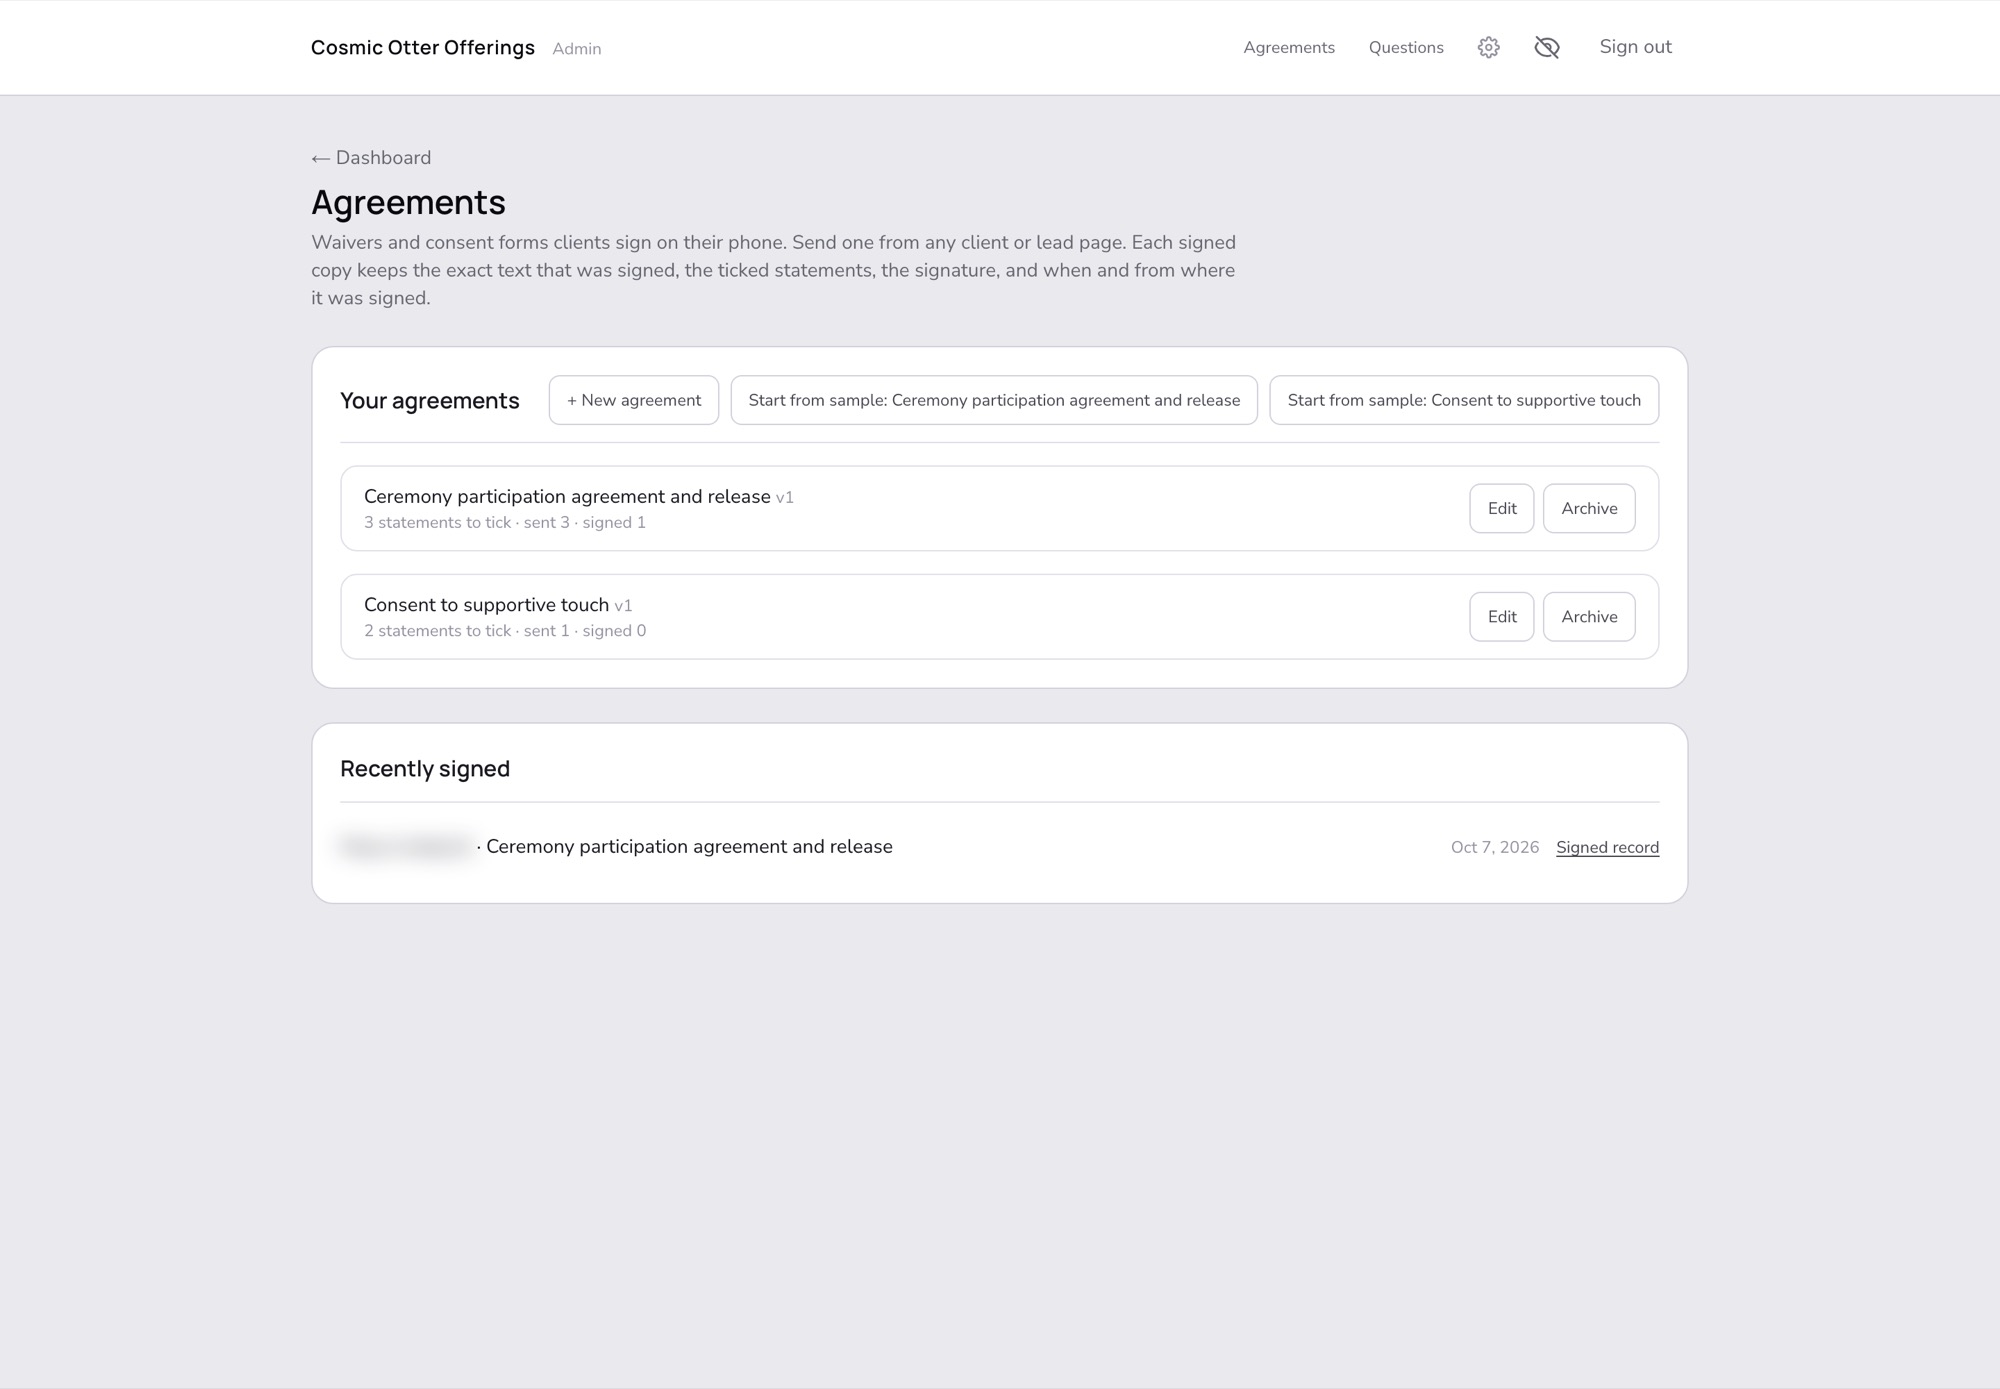
Task: Click the blurred signer name in Recently signed
Action: click(x=406, y=847)
